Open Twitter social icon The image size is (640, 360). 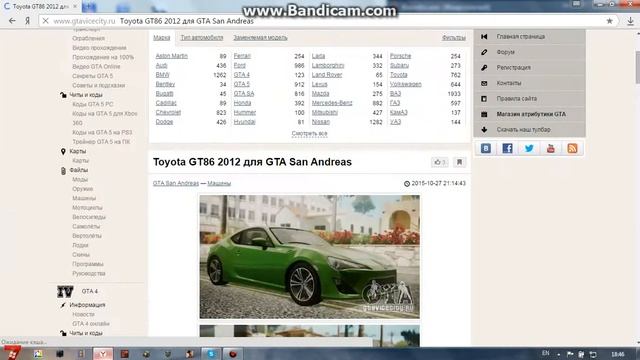(x=529, y=148)
